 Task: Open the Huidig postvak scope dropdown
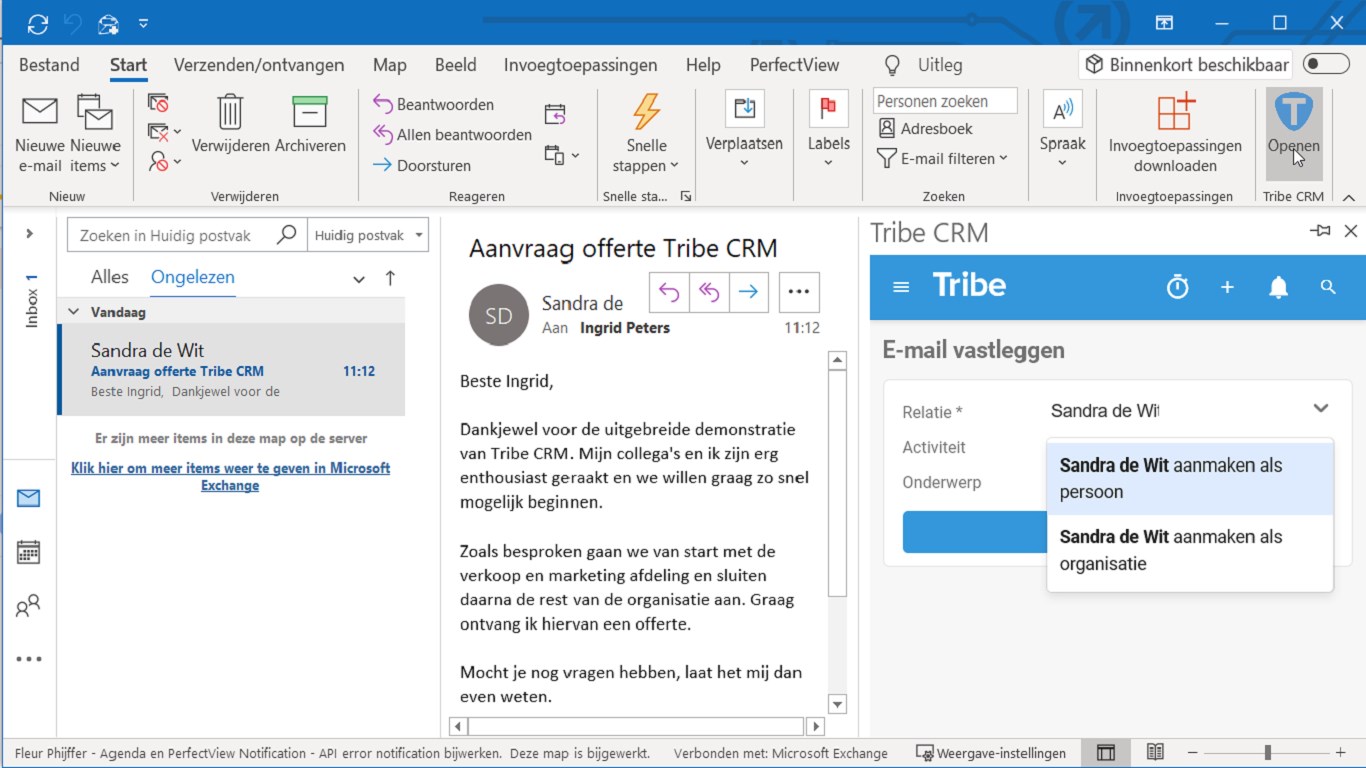pyautogui.click(x=368, y=236)
